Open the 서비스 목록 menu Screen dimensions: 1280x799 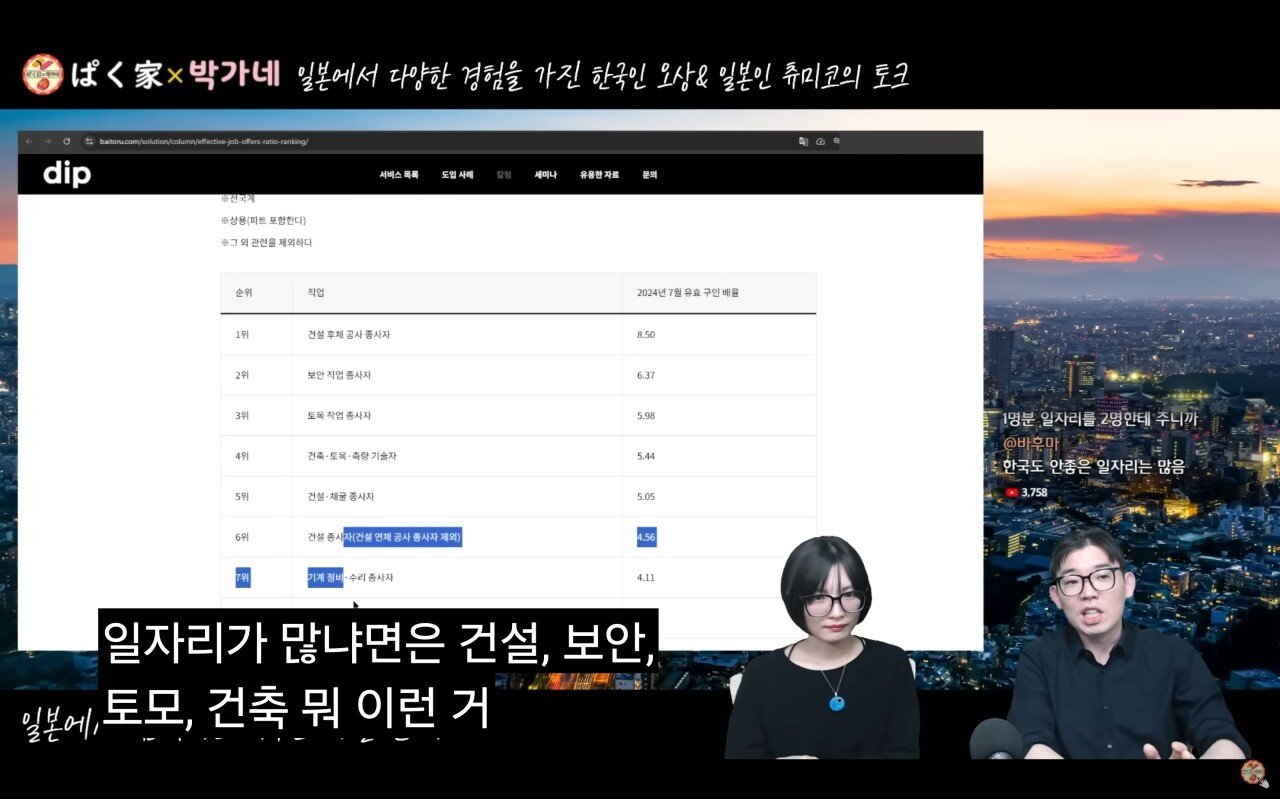coord(399,175)
